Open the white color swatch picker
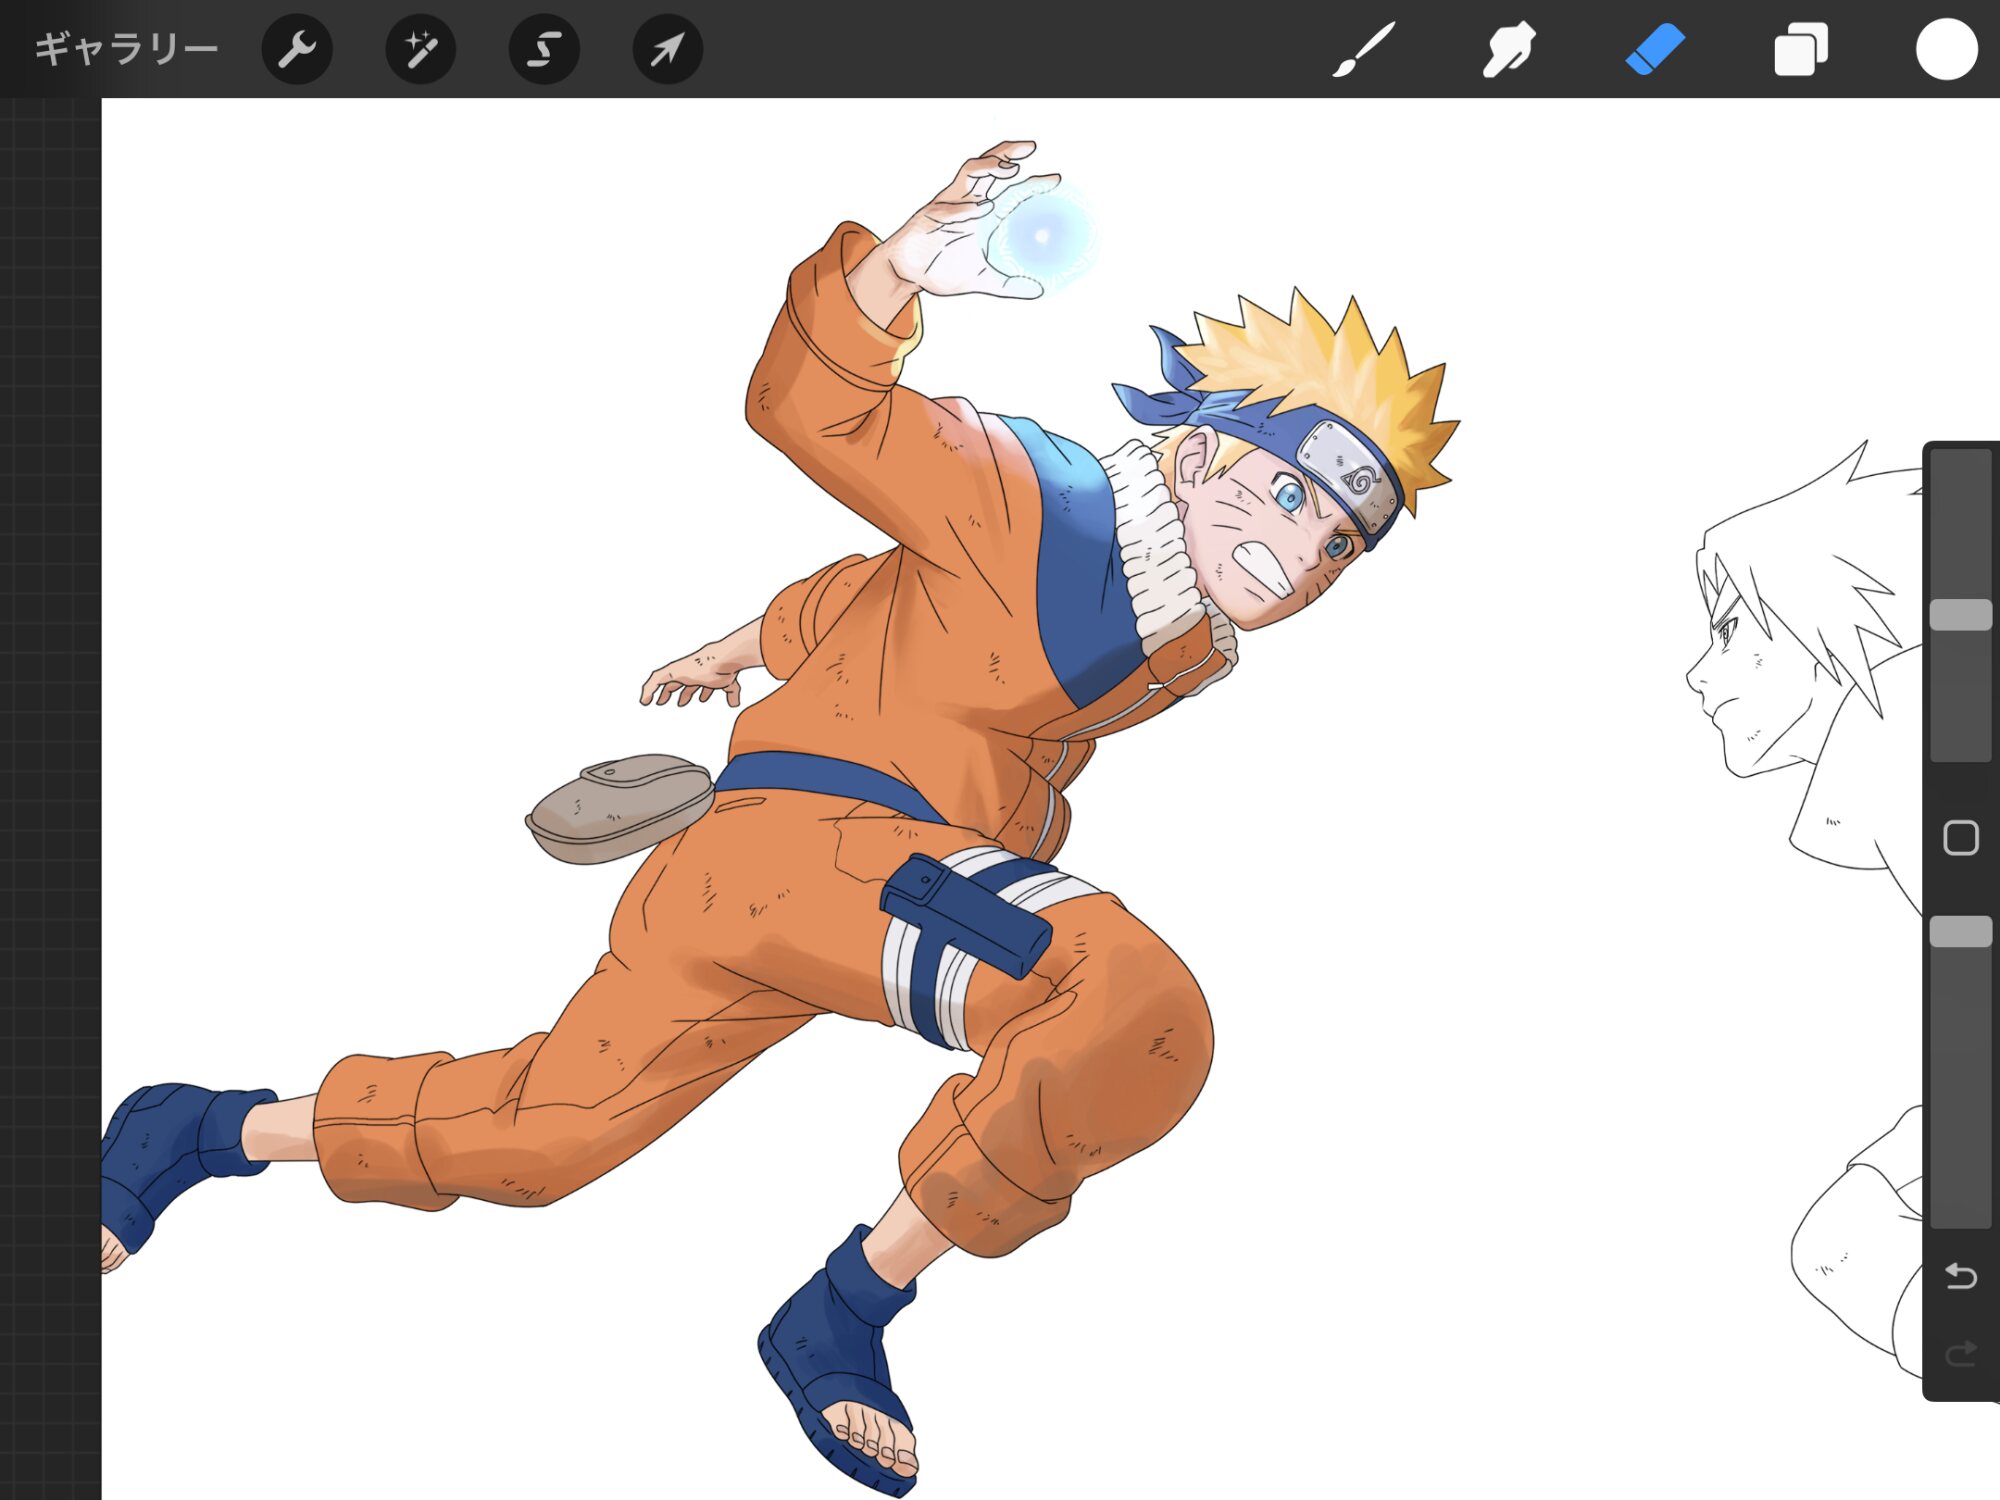Viewport: 2000px width, 1500px height. pos(1946,49)
